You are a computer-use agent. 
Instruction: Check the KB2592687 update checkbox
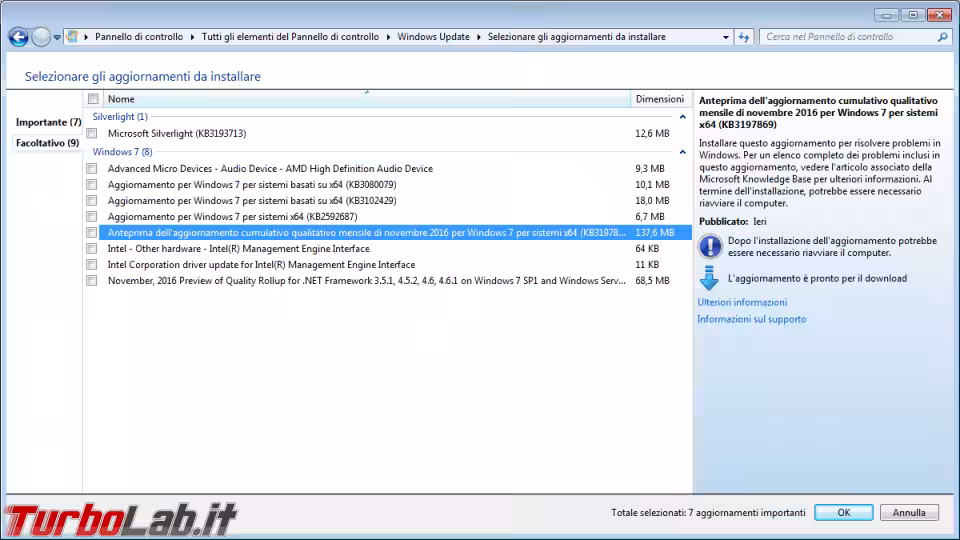tap(92, 217)
